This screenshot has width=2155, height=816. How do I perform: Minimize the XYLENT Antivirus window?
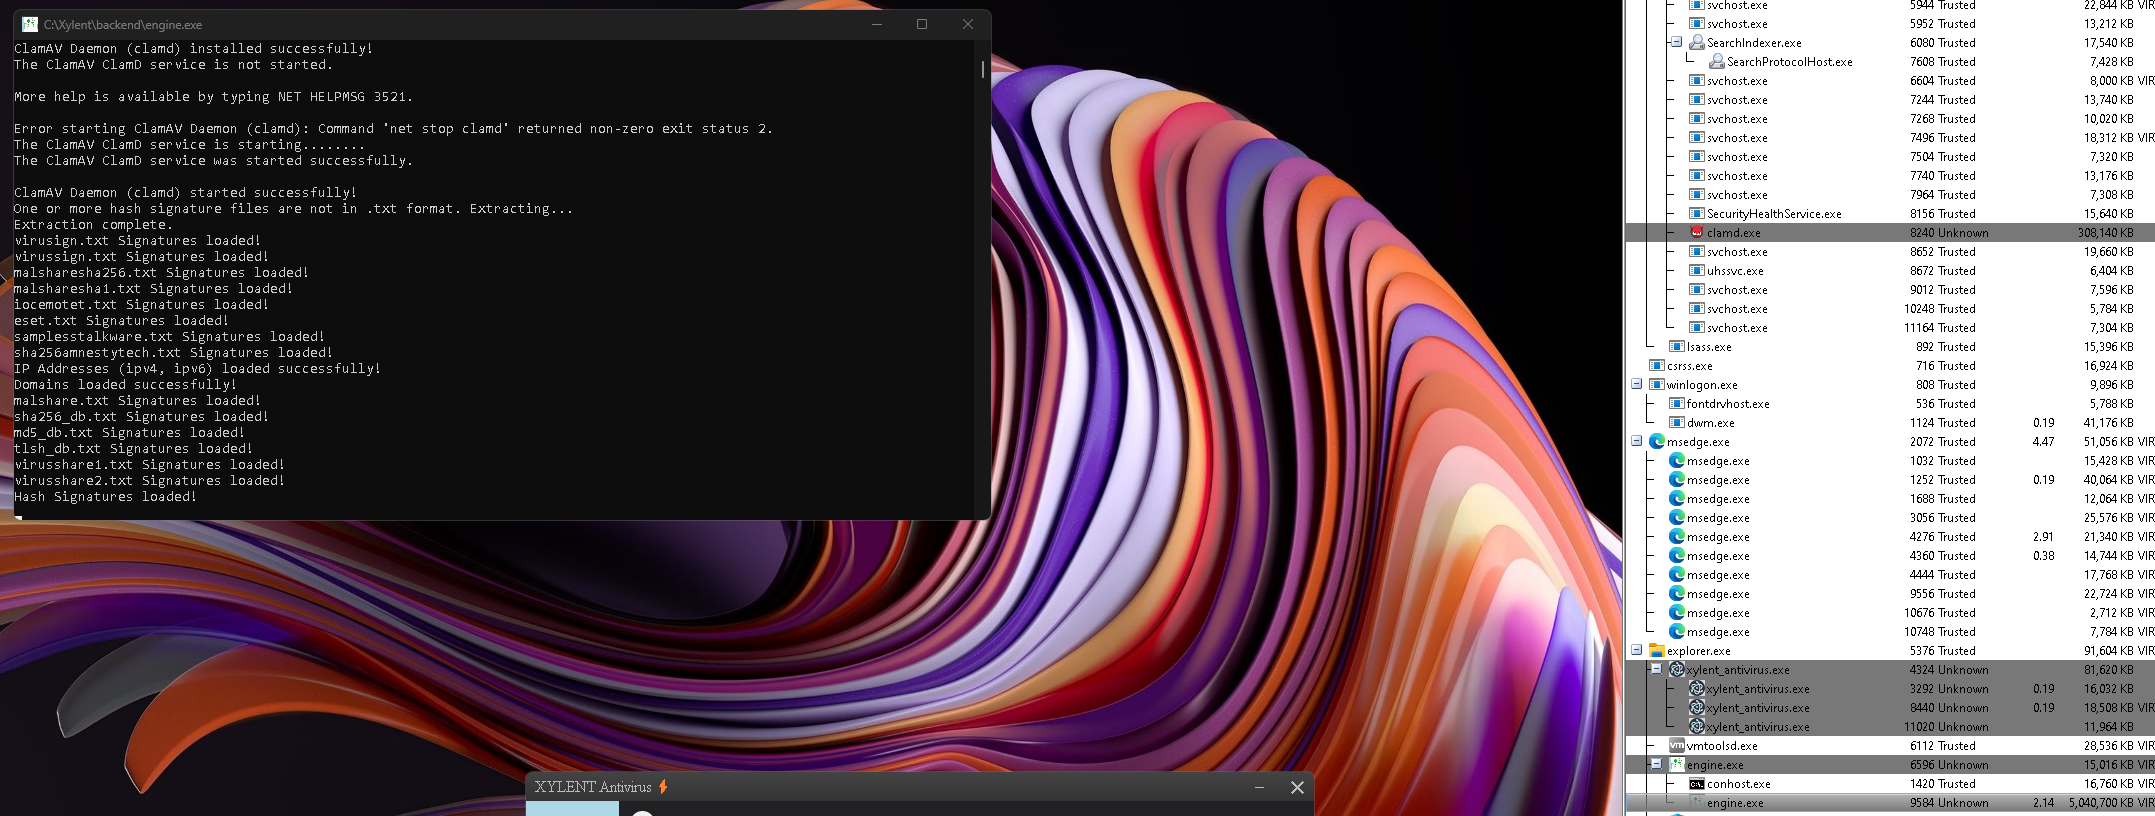click(x=1259, y=787)
